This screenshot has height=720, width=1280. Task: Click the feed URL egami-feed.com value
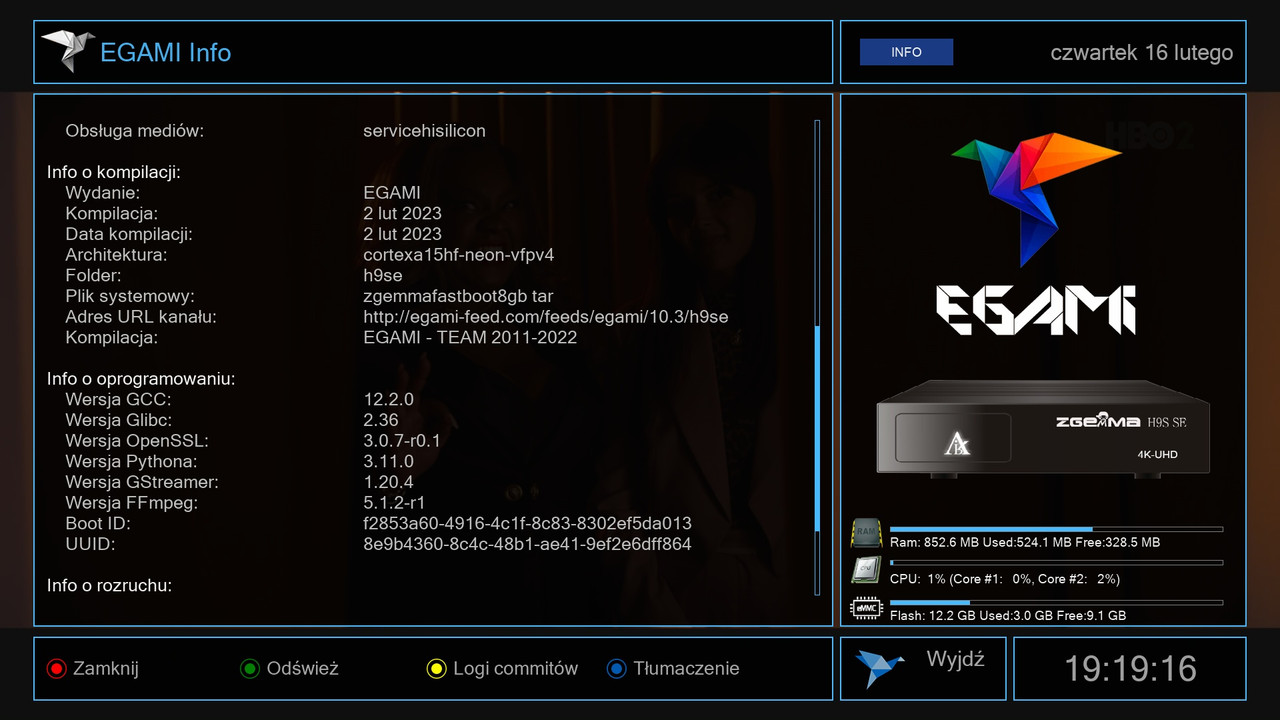pos(546,317)
